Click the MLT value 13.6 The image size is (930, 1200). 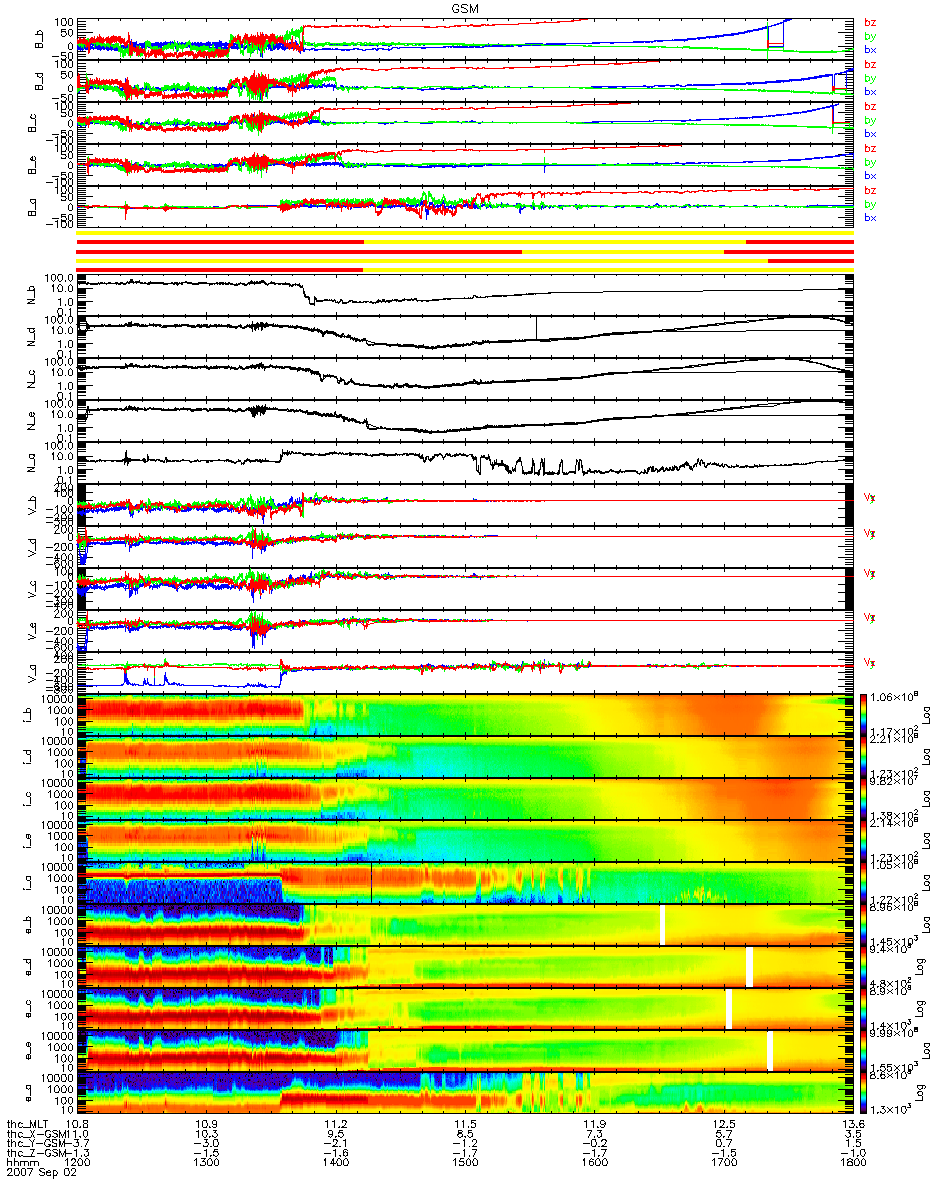coord(852,1124)
